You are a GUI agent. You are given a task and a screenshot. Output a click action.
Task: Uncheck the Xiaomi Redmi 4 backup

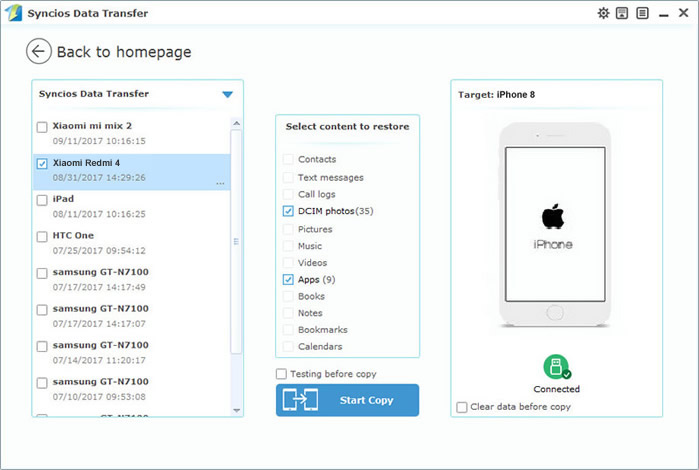(42, 164)
